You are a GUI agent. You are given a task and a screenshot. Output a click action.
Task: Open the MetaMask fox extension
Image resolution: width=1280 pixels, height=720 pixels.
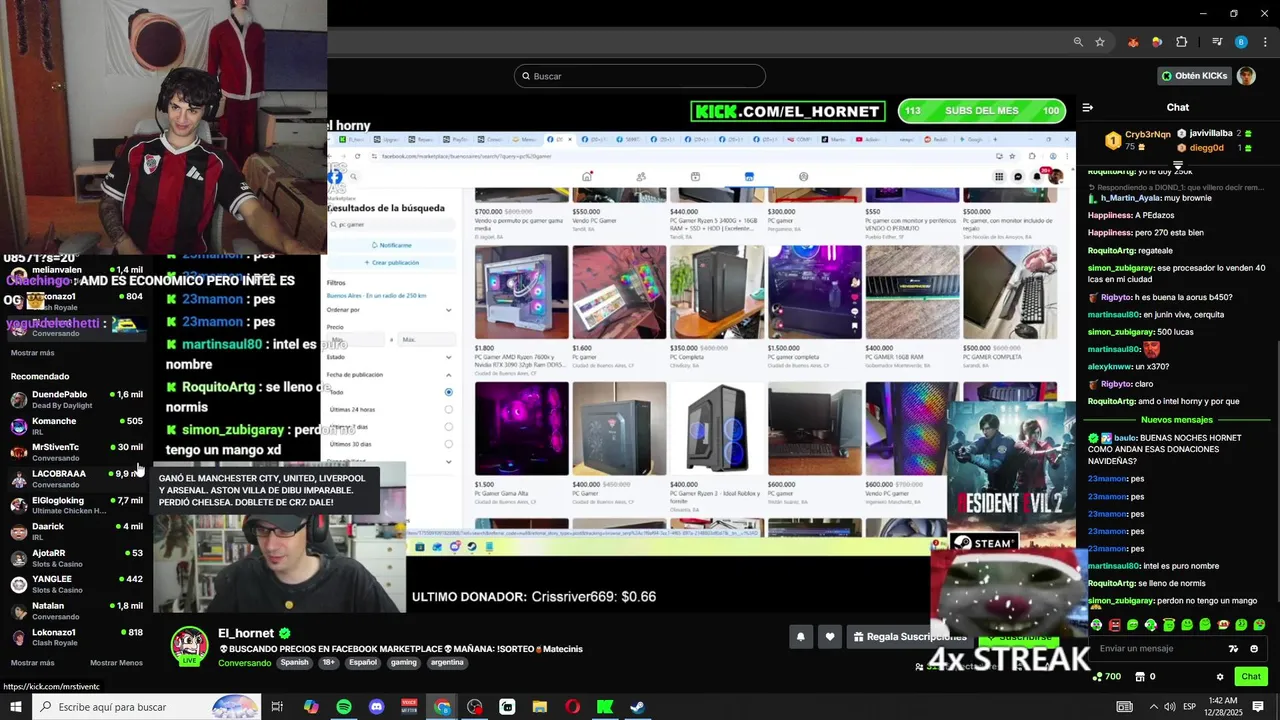coord(1133,42)
